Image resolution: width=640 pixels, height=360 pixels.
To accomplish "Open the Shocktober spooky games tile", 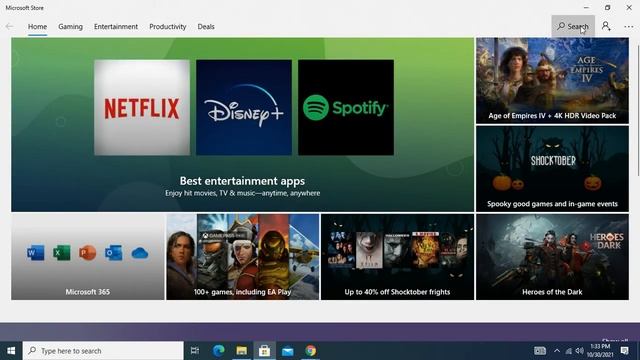I will (552, 169).
